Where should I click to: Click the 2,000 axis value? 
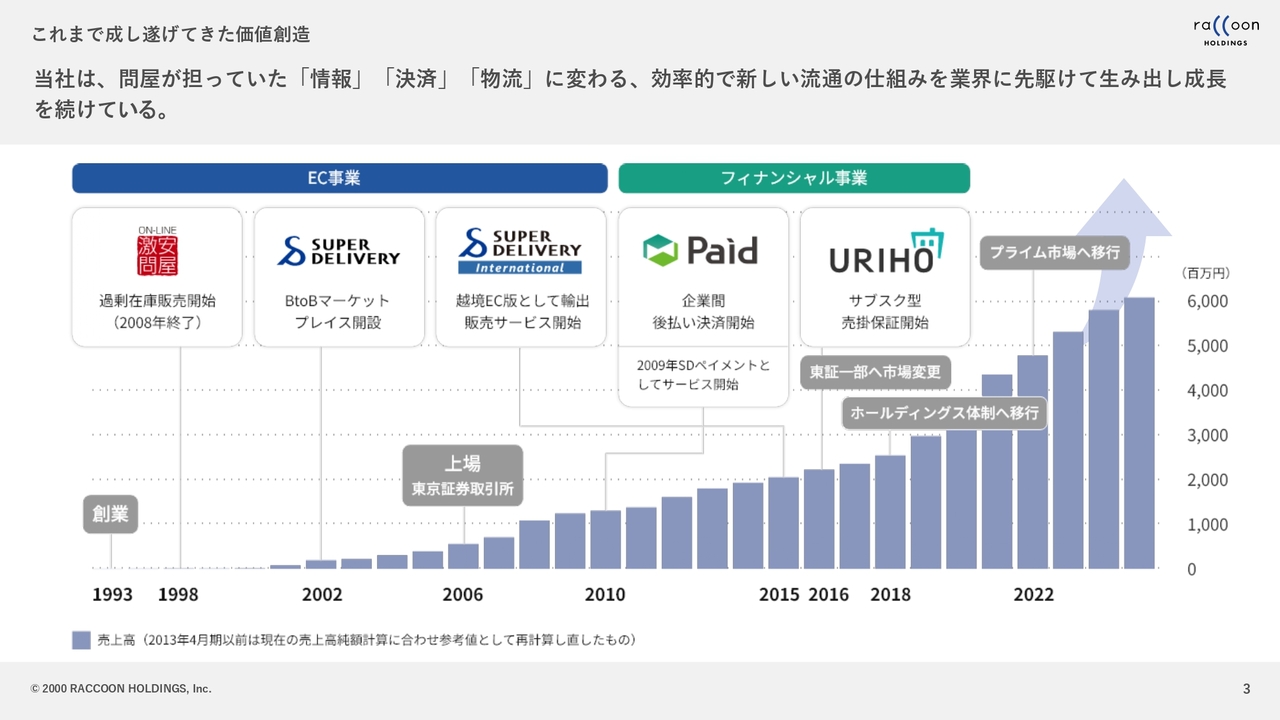(x=1207, y=480)
